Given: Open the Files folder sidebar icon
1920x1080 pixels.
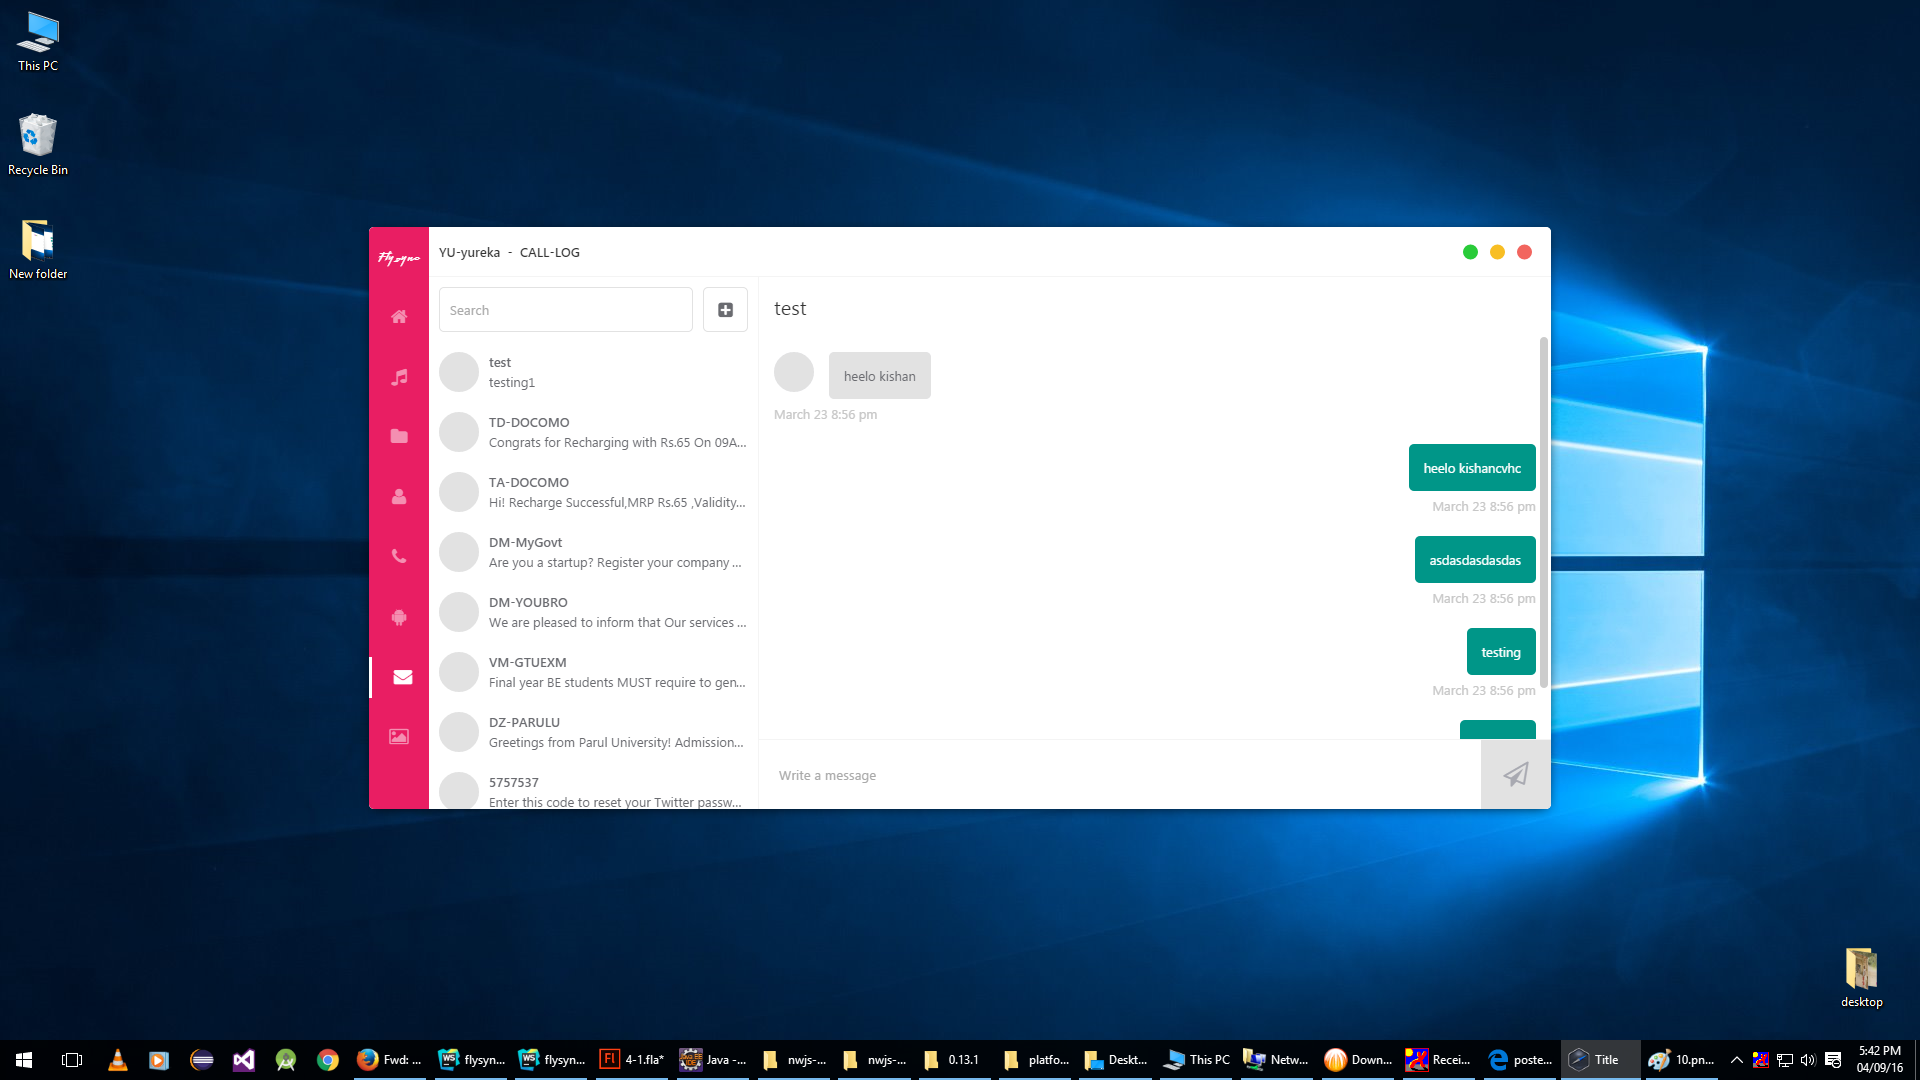Looking at the screenshot, I should pos(399,436).
